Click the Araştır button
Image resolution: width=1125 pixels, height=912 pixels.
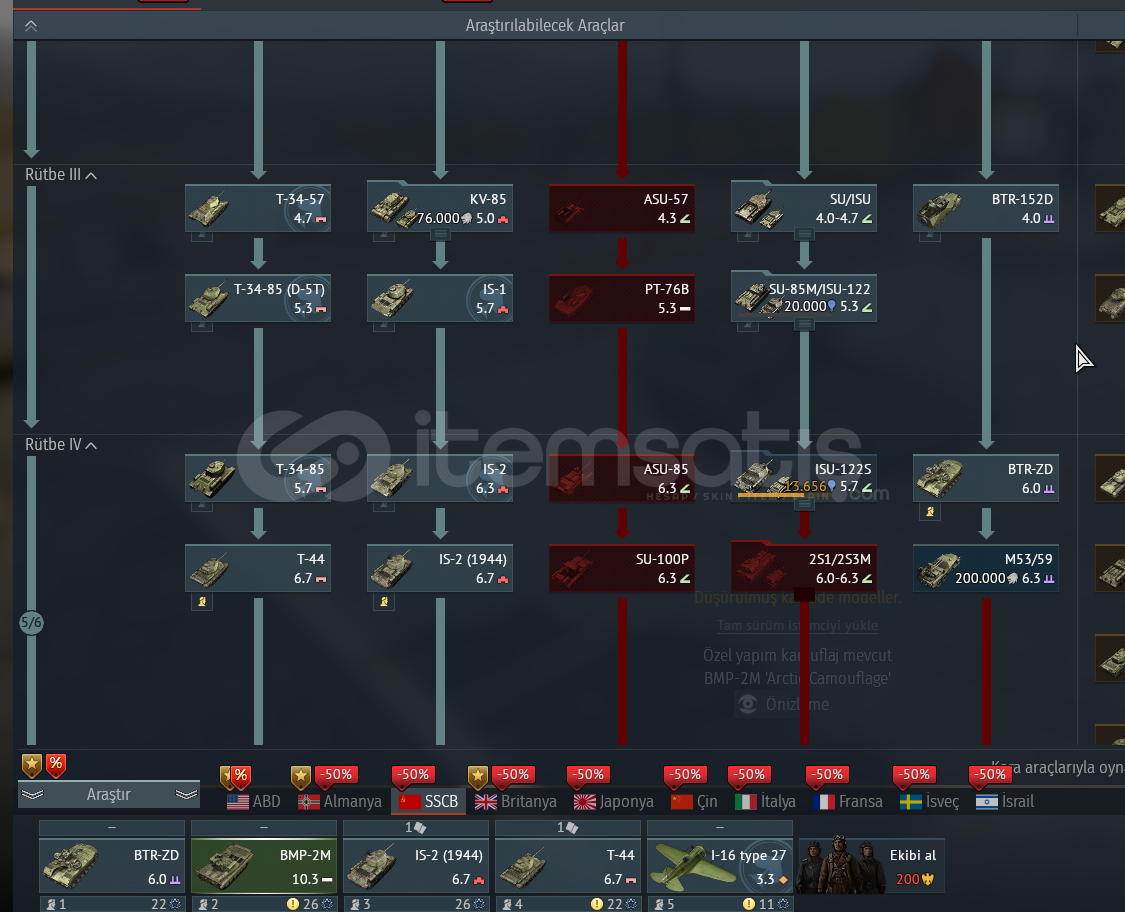tap(108, 794)
